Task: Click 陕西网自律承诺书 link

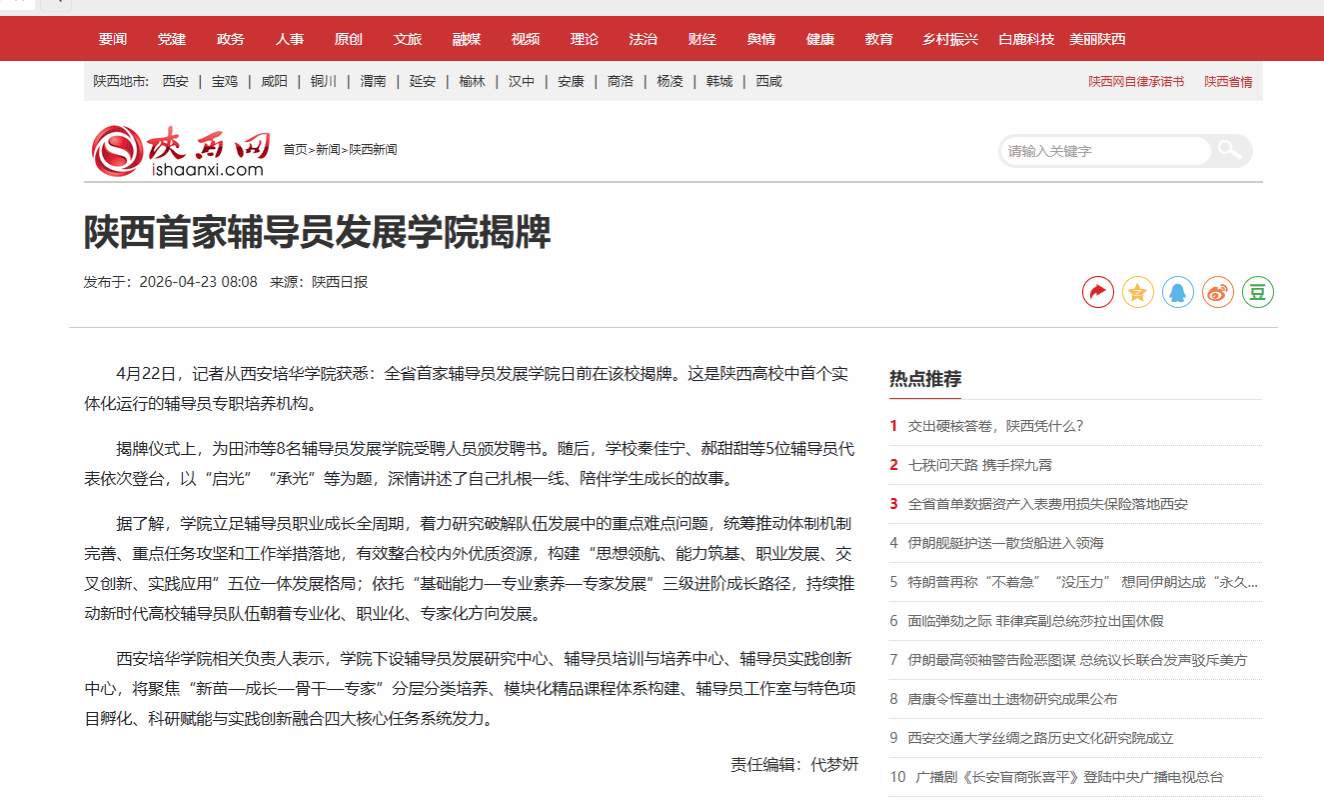Action: pyautogui.click(x=1136, y=81)
